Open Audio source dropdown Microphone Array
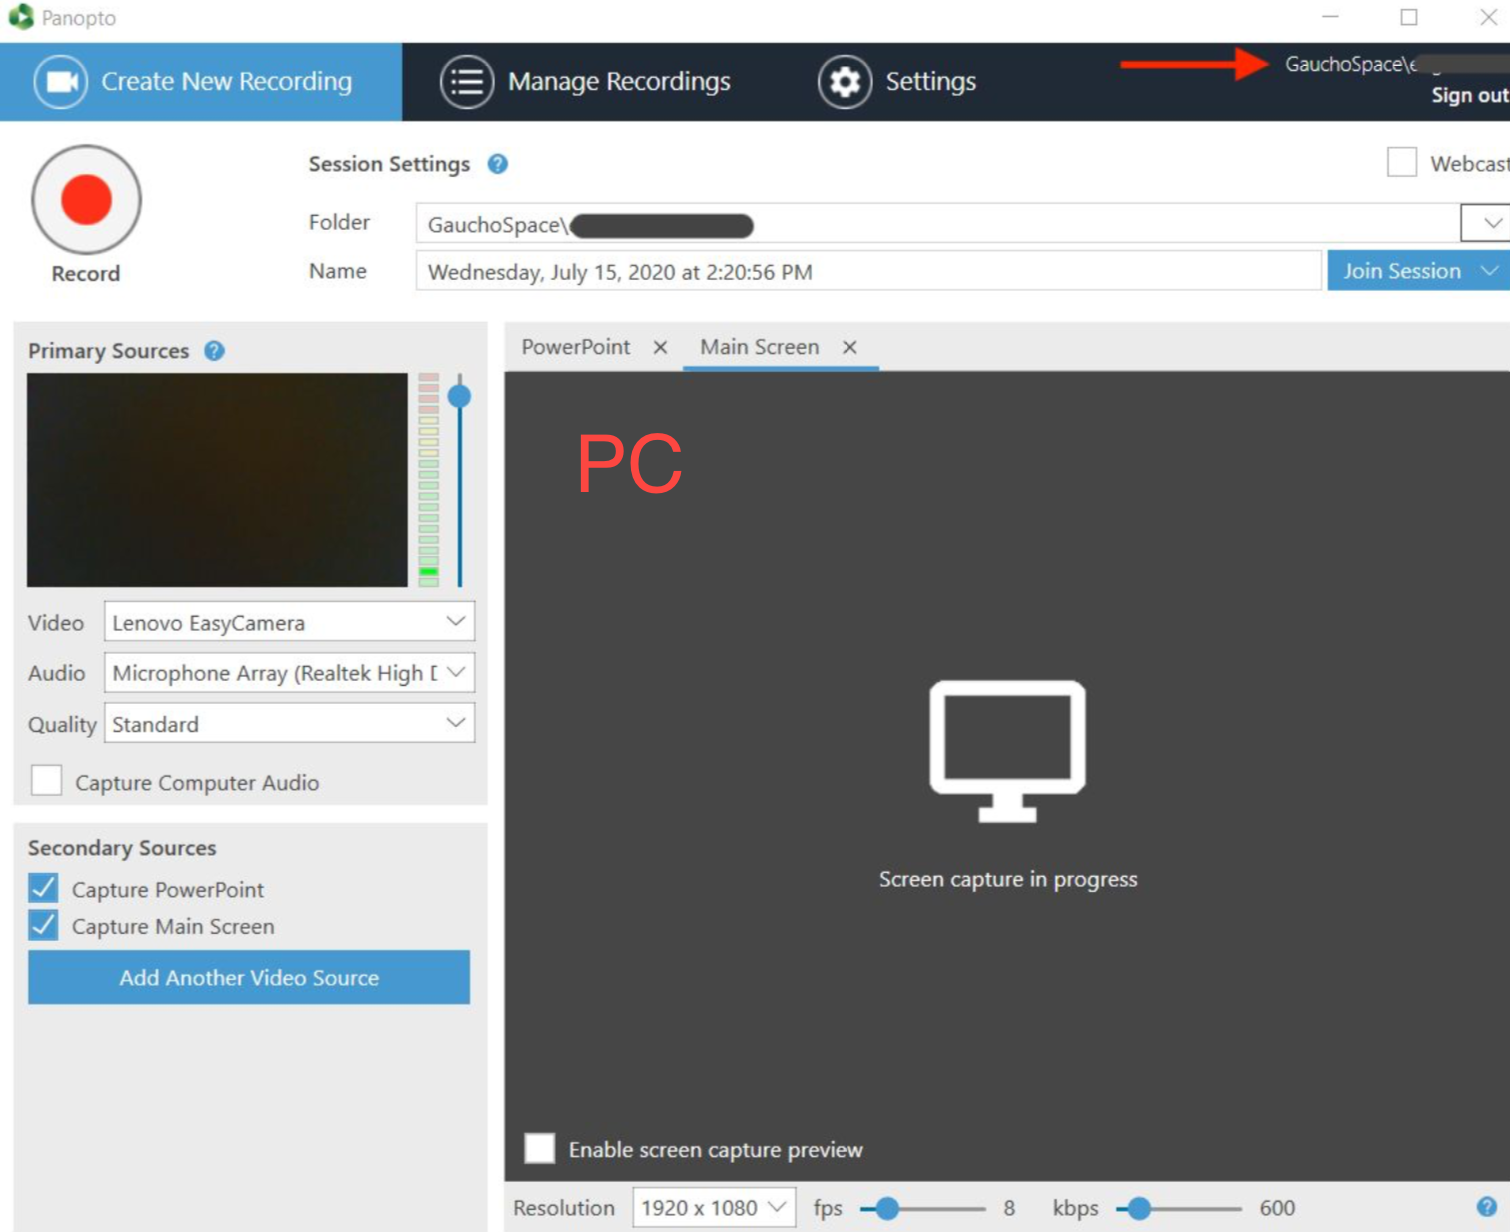 point(289,672)
